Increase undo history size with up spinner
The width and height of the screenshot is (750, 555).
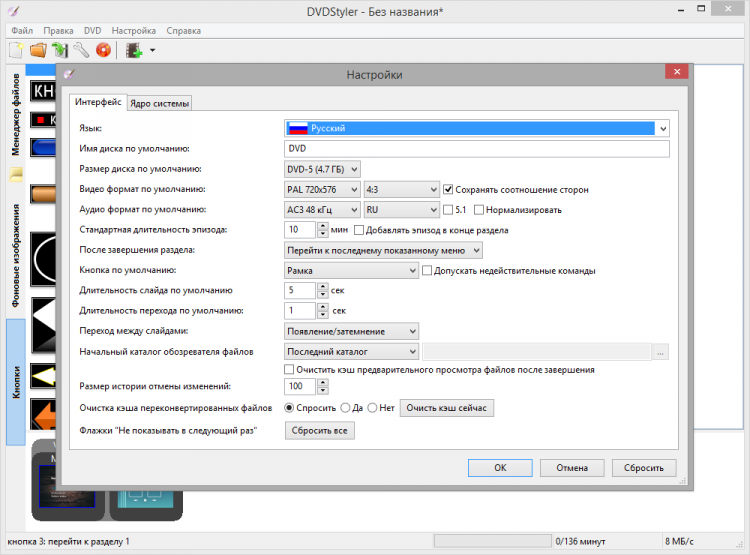323,382
